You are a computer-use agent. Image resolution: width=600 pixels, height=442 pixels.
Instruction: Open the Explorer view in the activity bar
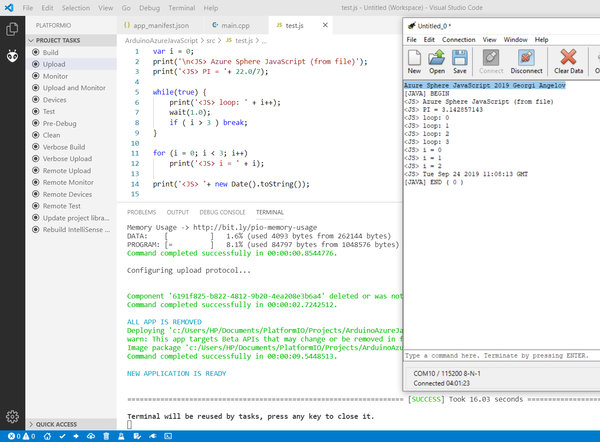[12, 29]
